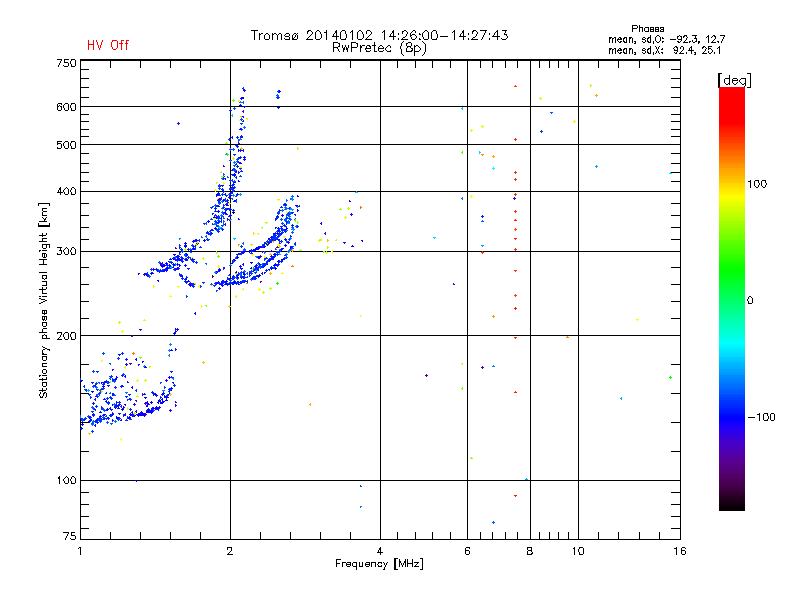Click the '100' y-axis tick label
The image size is (800, 600).
tap(66, 481)
